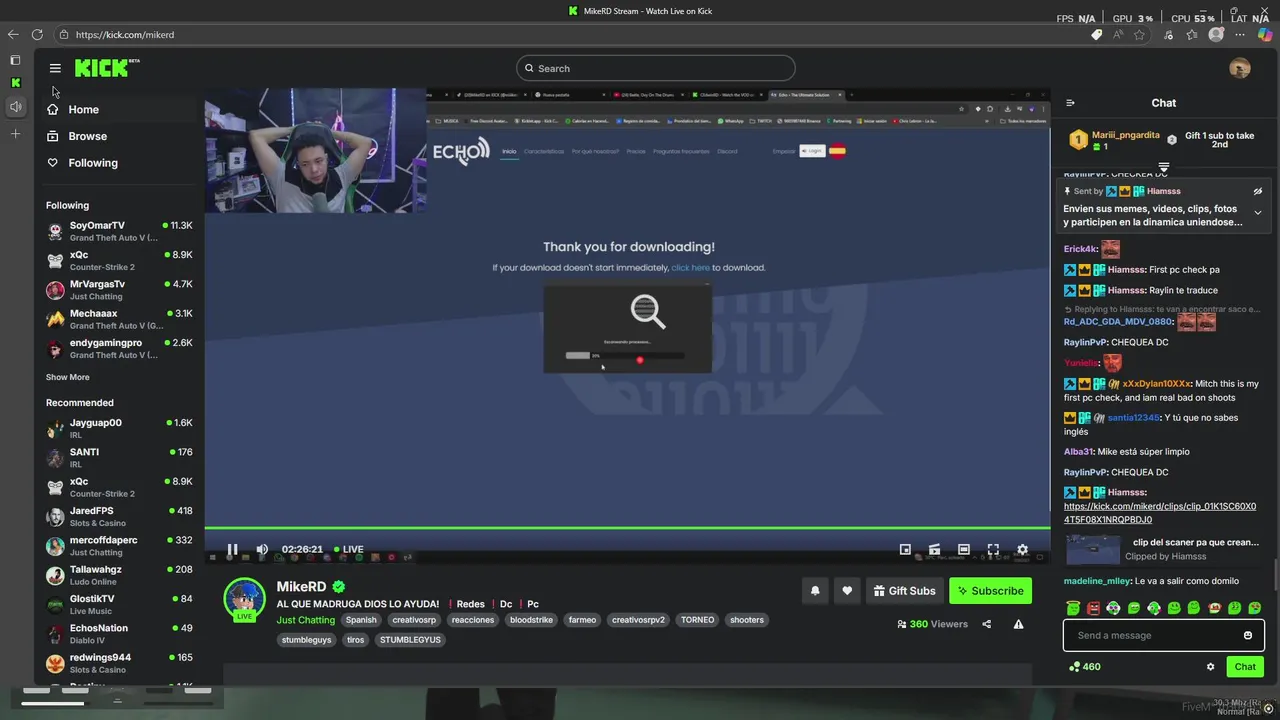The height and width of the screenshot is (720, 1280).
Task: Open the GlostikTV recommended channel
Action: point(120,604)
